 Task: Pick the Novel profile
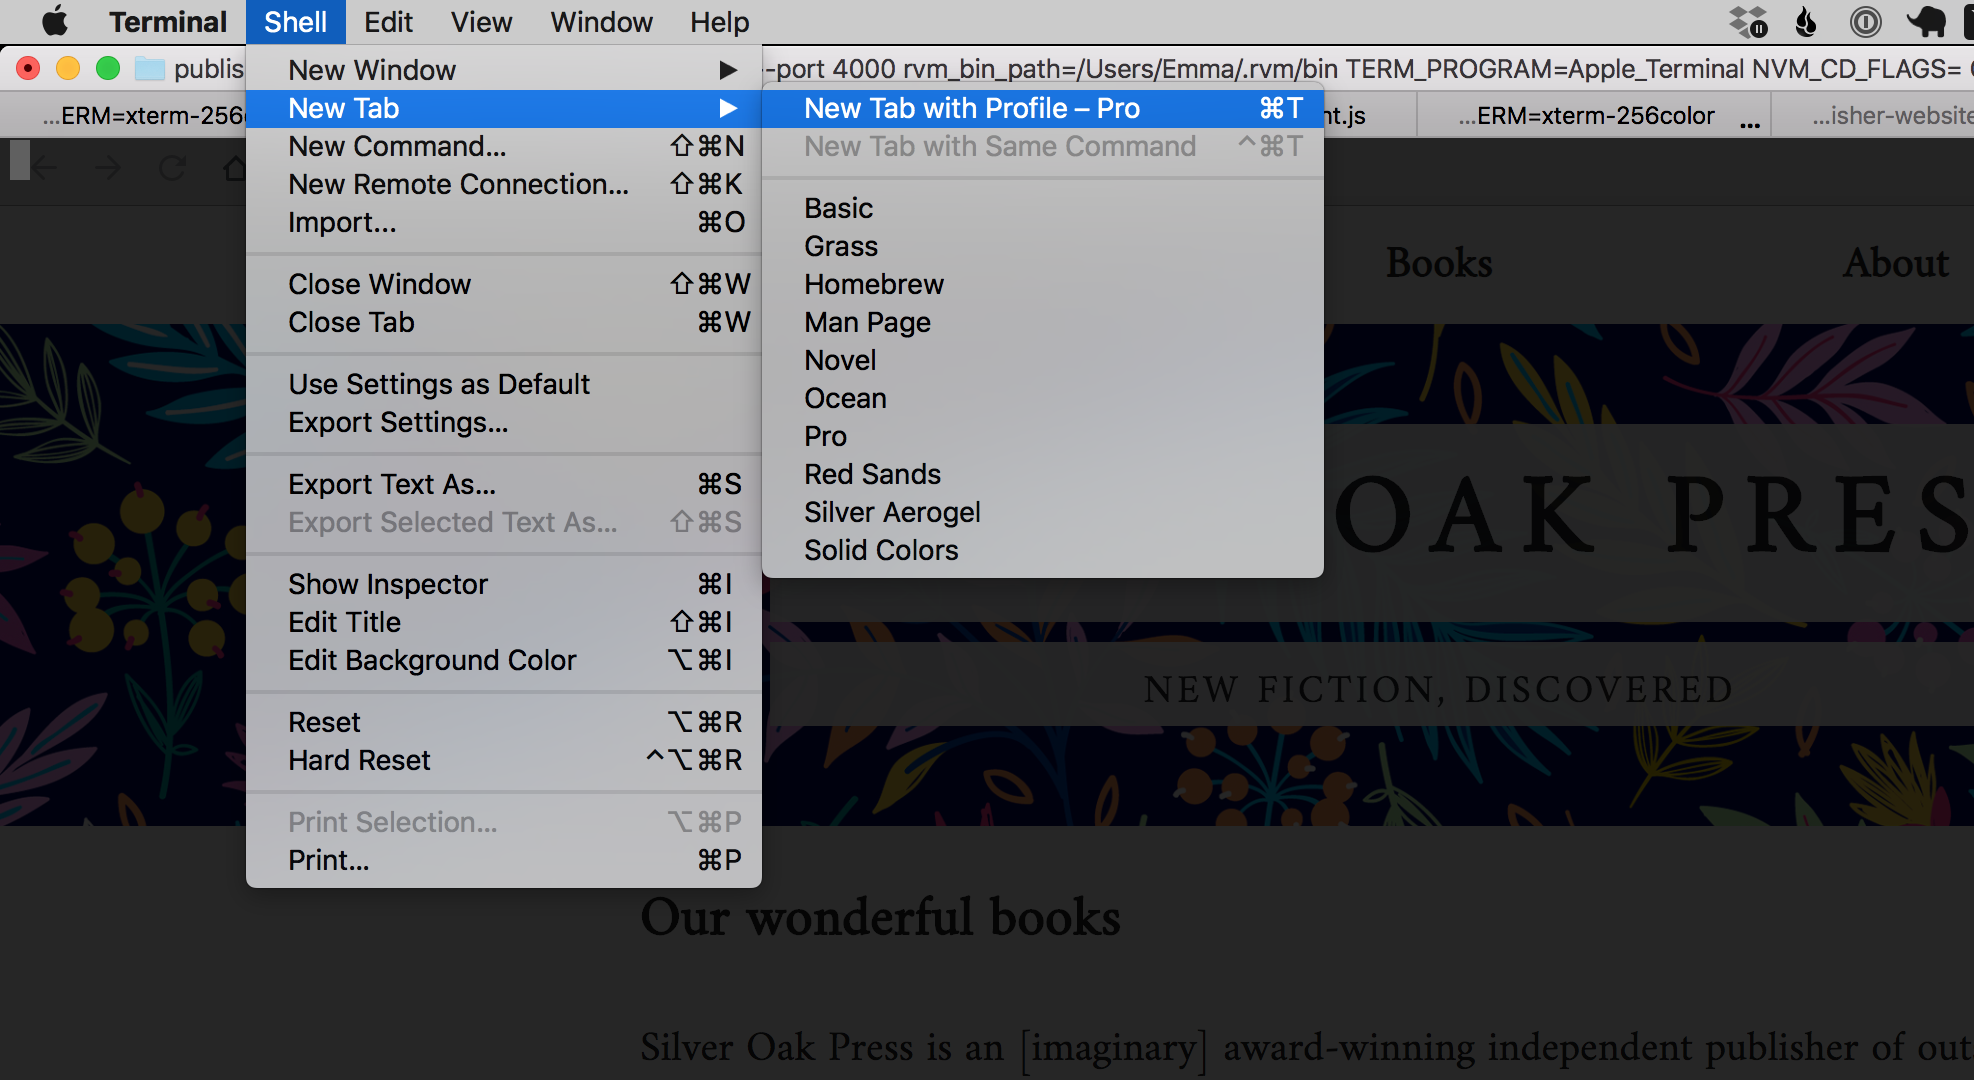tap(1043, 360)
